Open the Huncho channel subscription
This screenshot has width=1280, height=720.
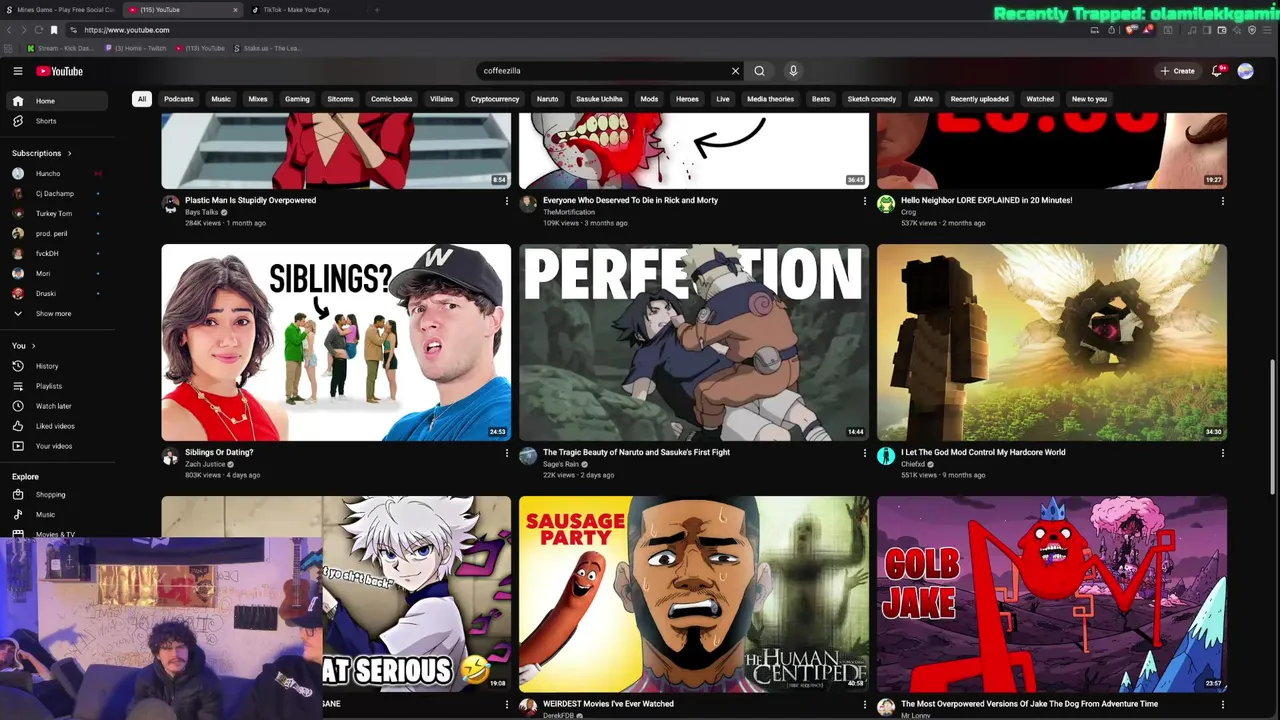57,173
